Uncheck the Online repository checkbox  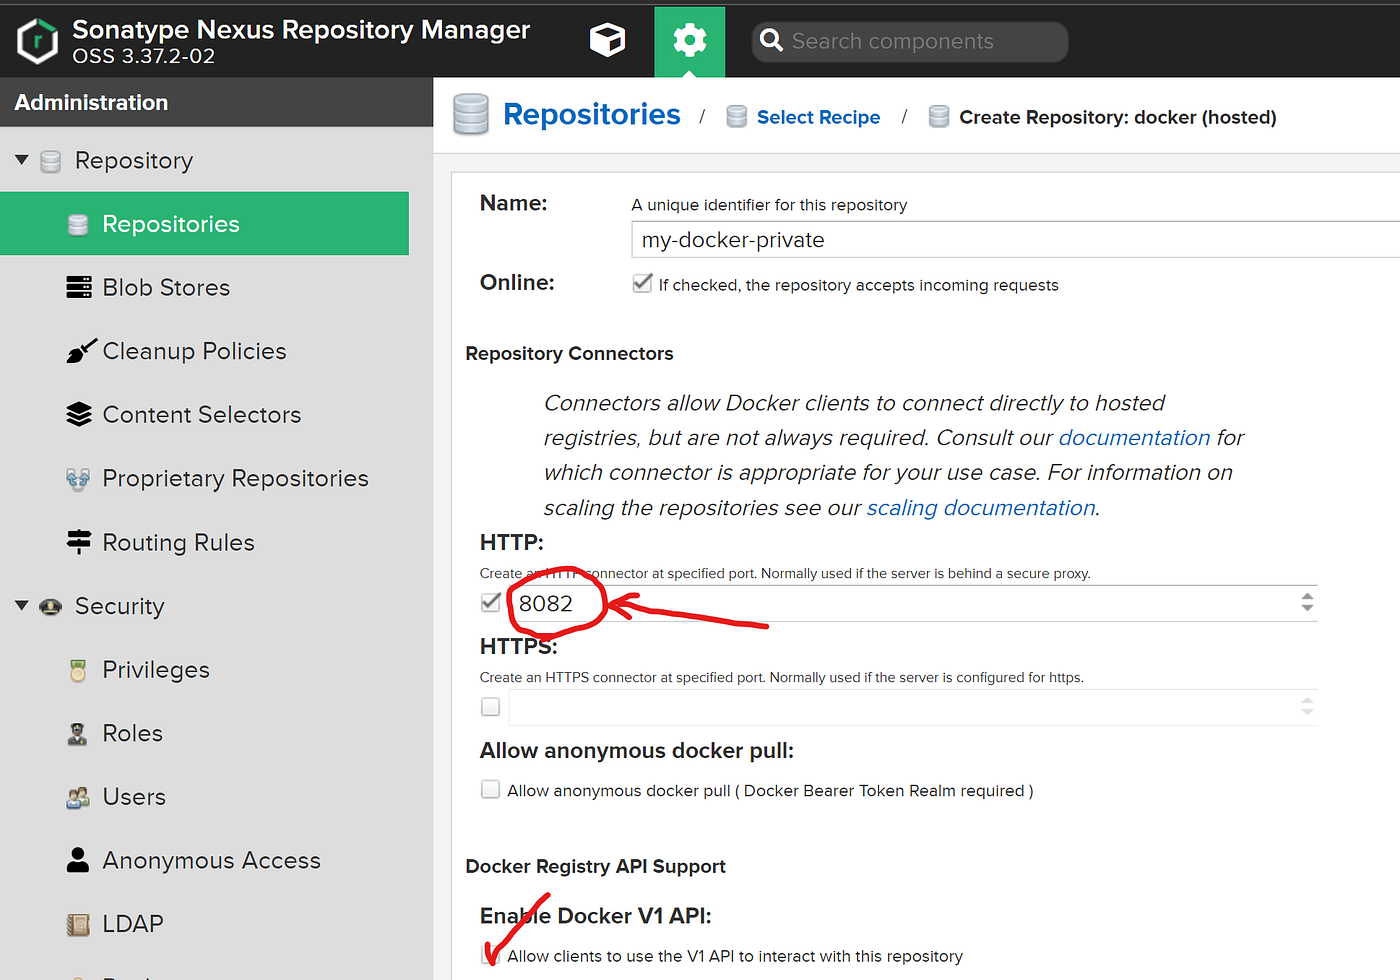pos(642,284)
